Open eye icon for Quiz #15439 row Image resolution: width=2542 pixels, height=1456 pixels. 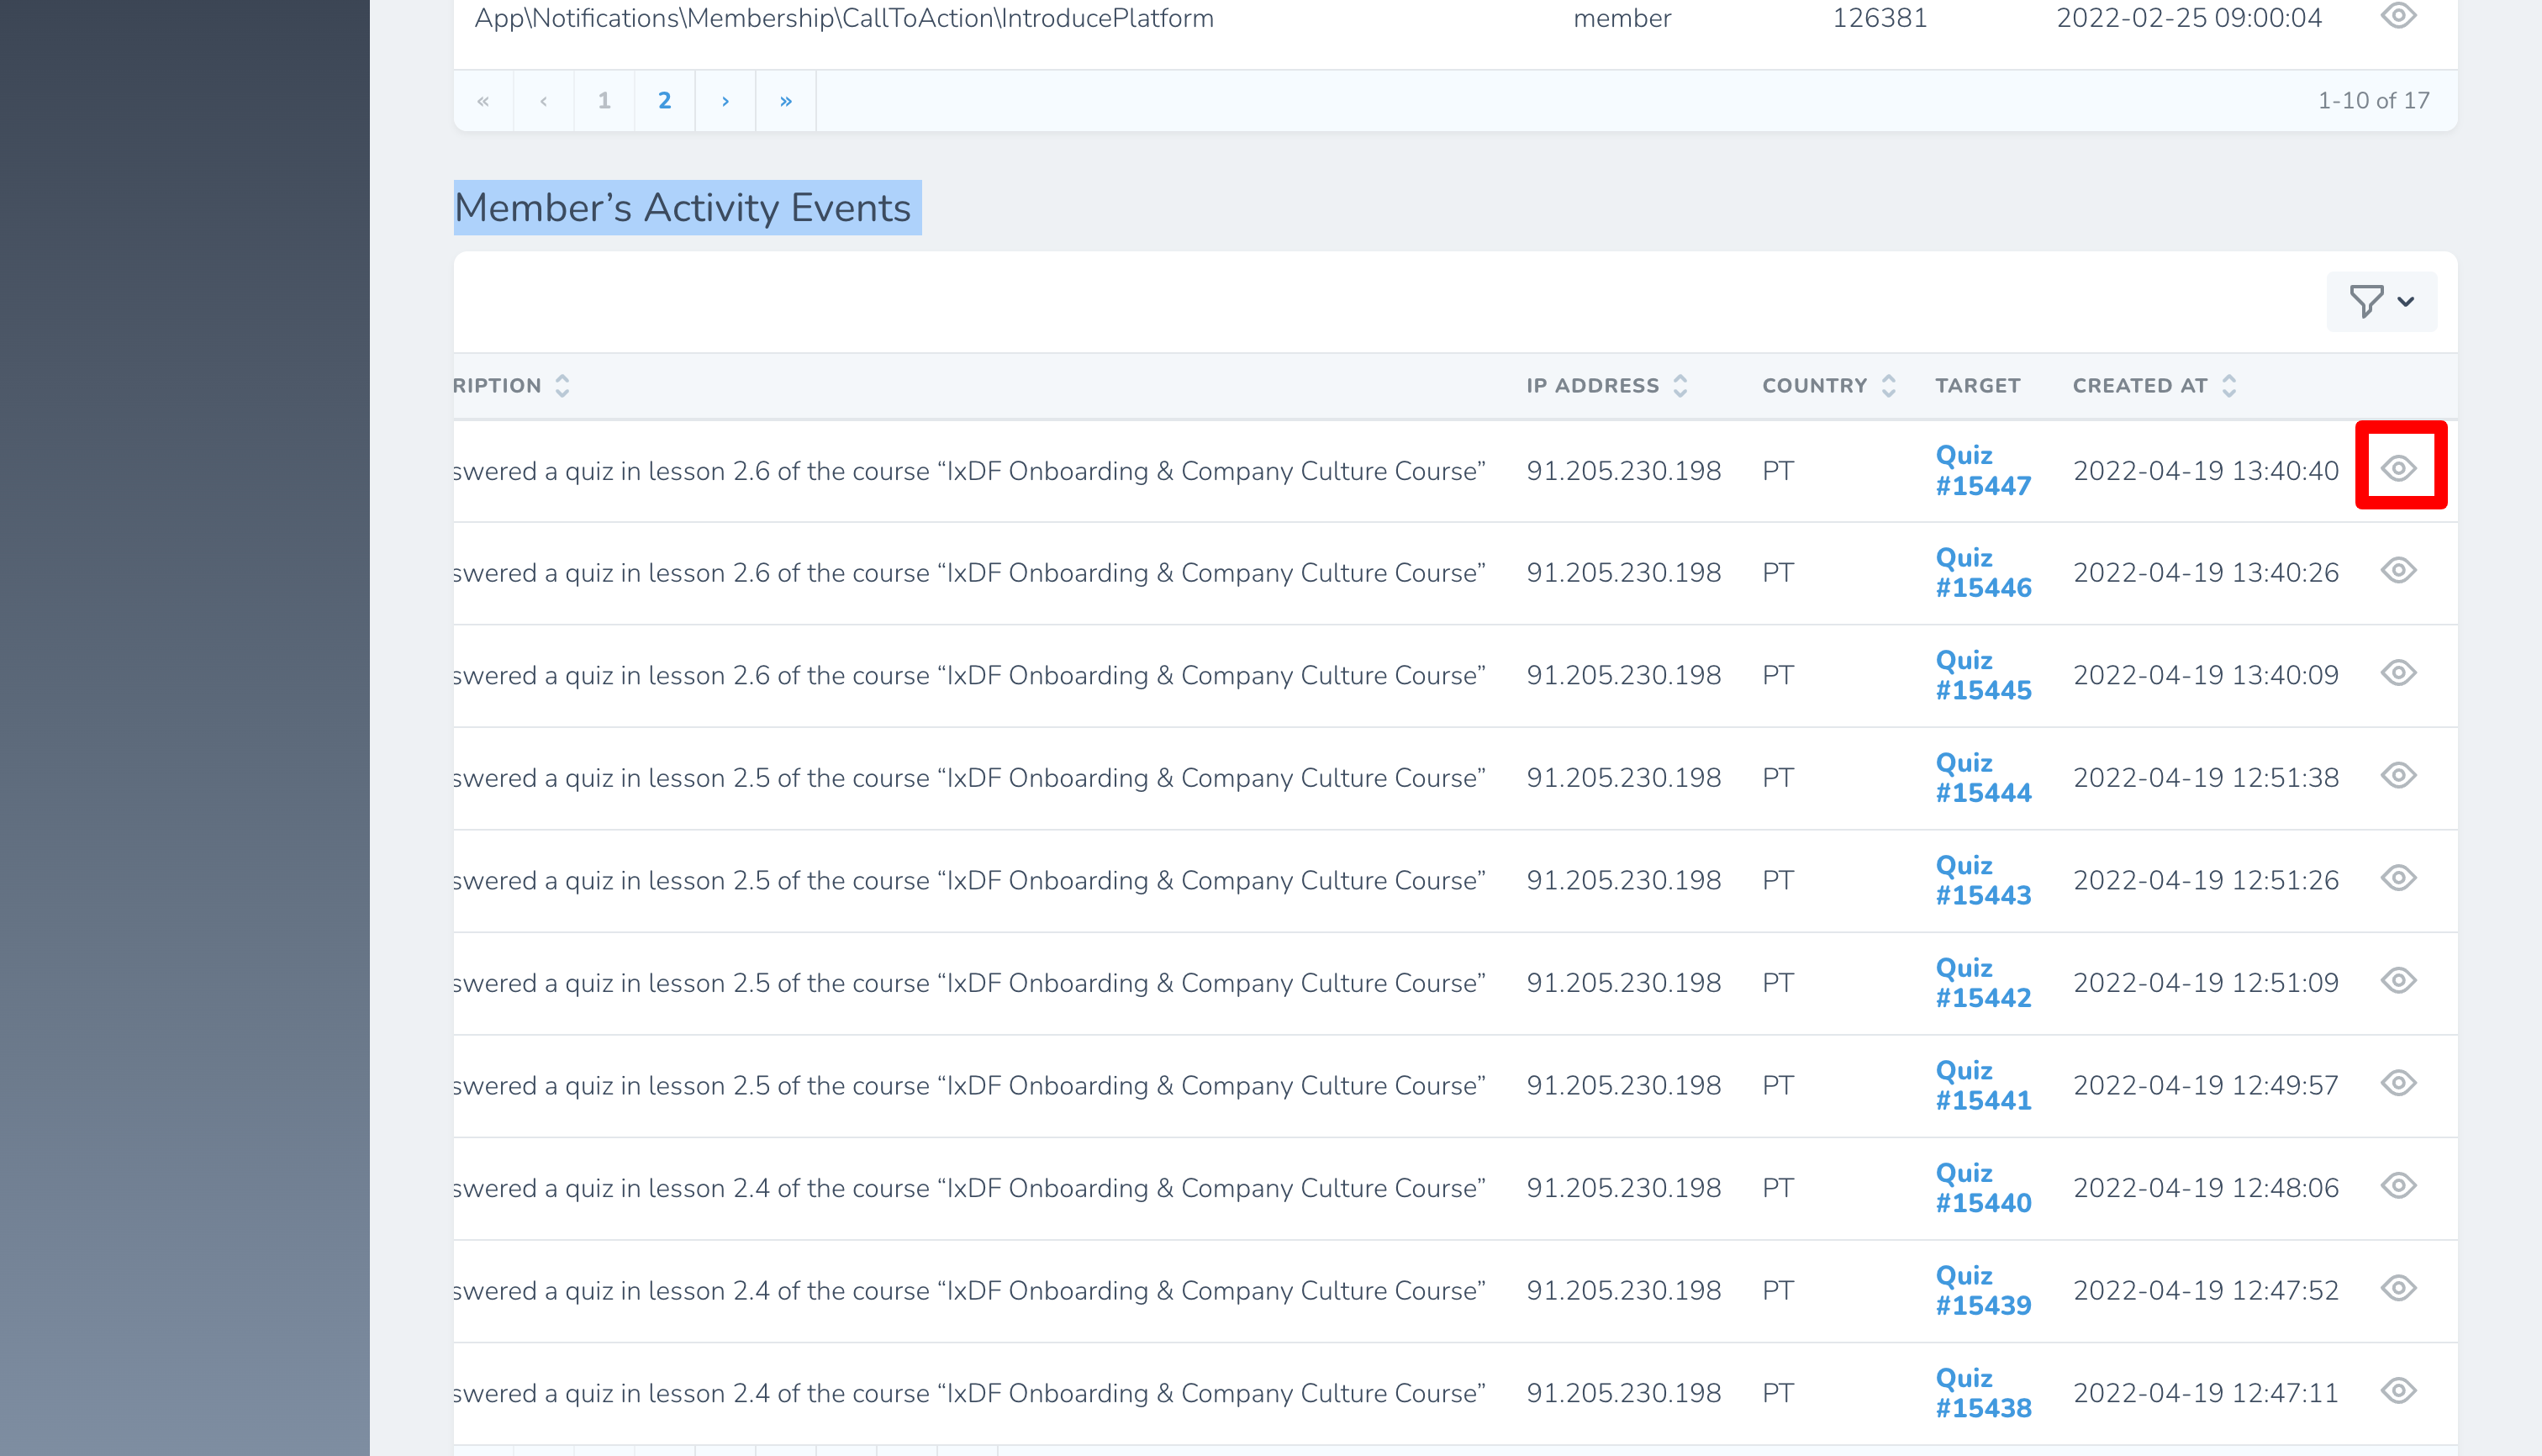tap(2398, 1288)
